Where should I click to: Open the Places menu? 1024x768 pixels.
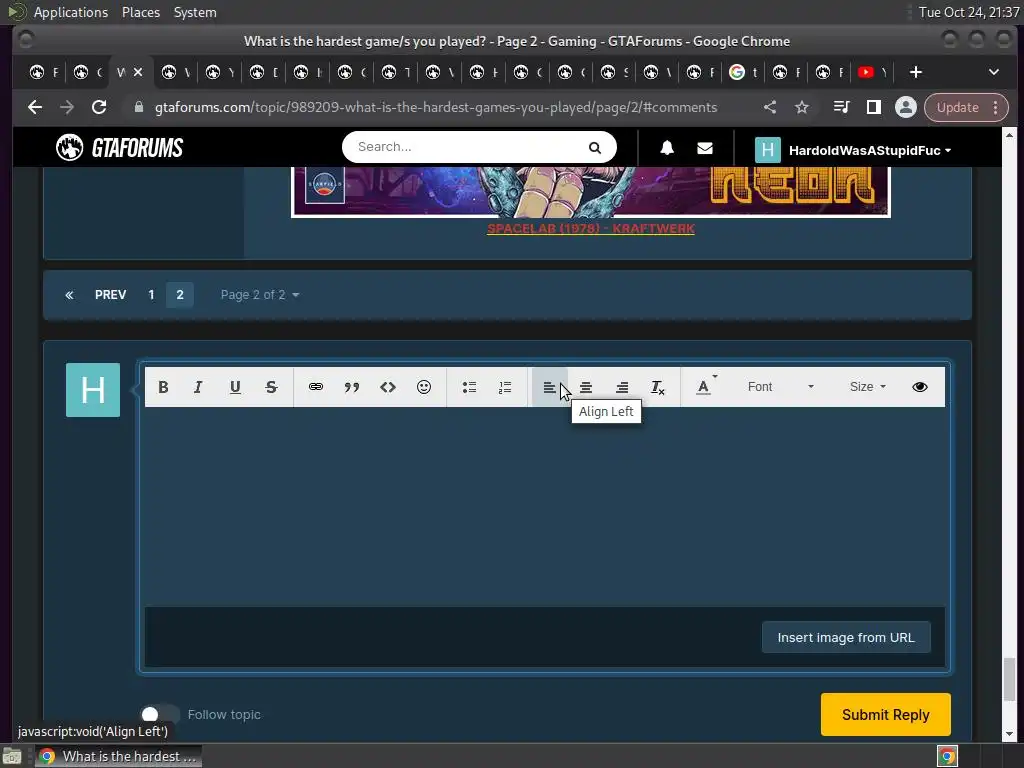point(140,12)
